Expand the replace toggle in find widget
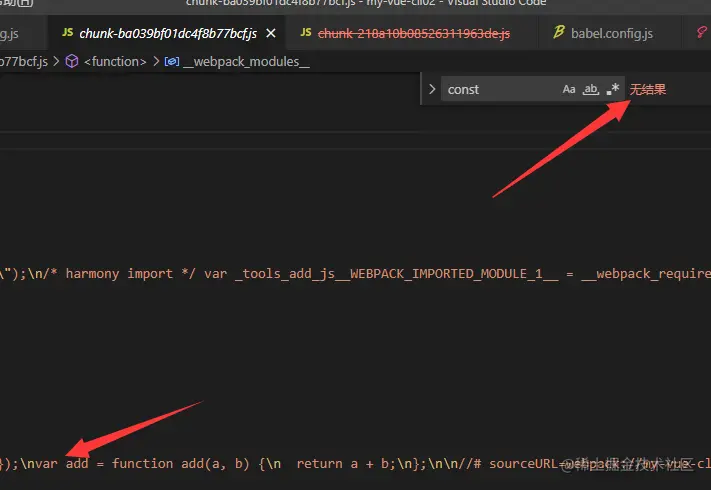This screenshot has height=490, width=711. 432,89
